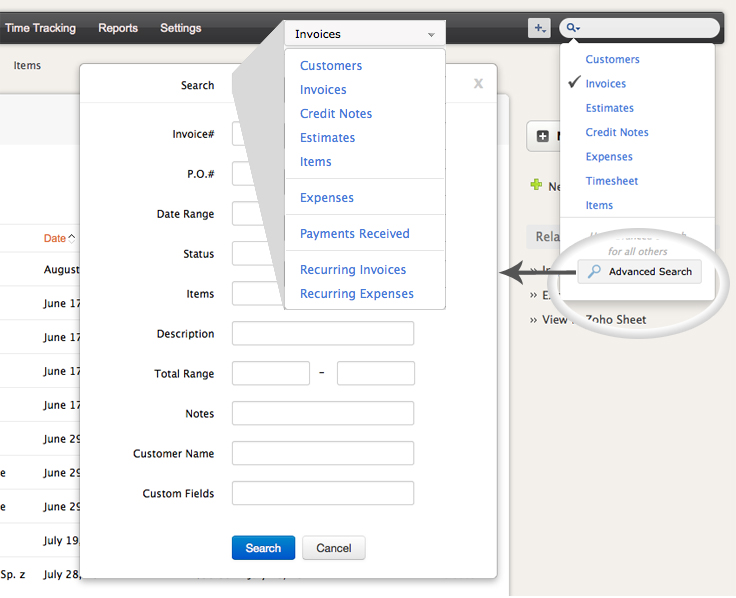Go to the Items sub-tab
736x598 pixels.
[27, 65]
